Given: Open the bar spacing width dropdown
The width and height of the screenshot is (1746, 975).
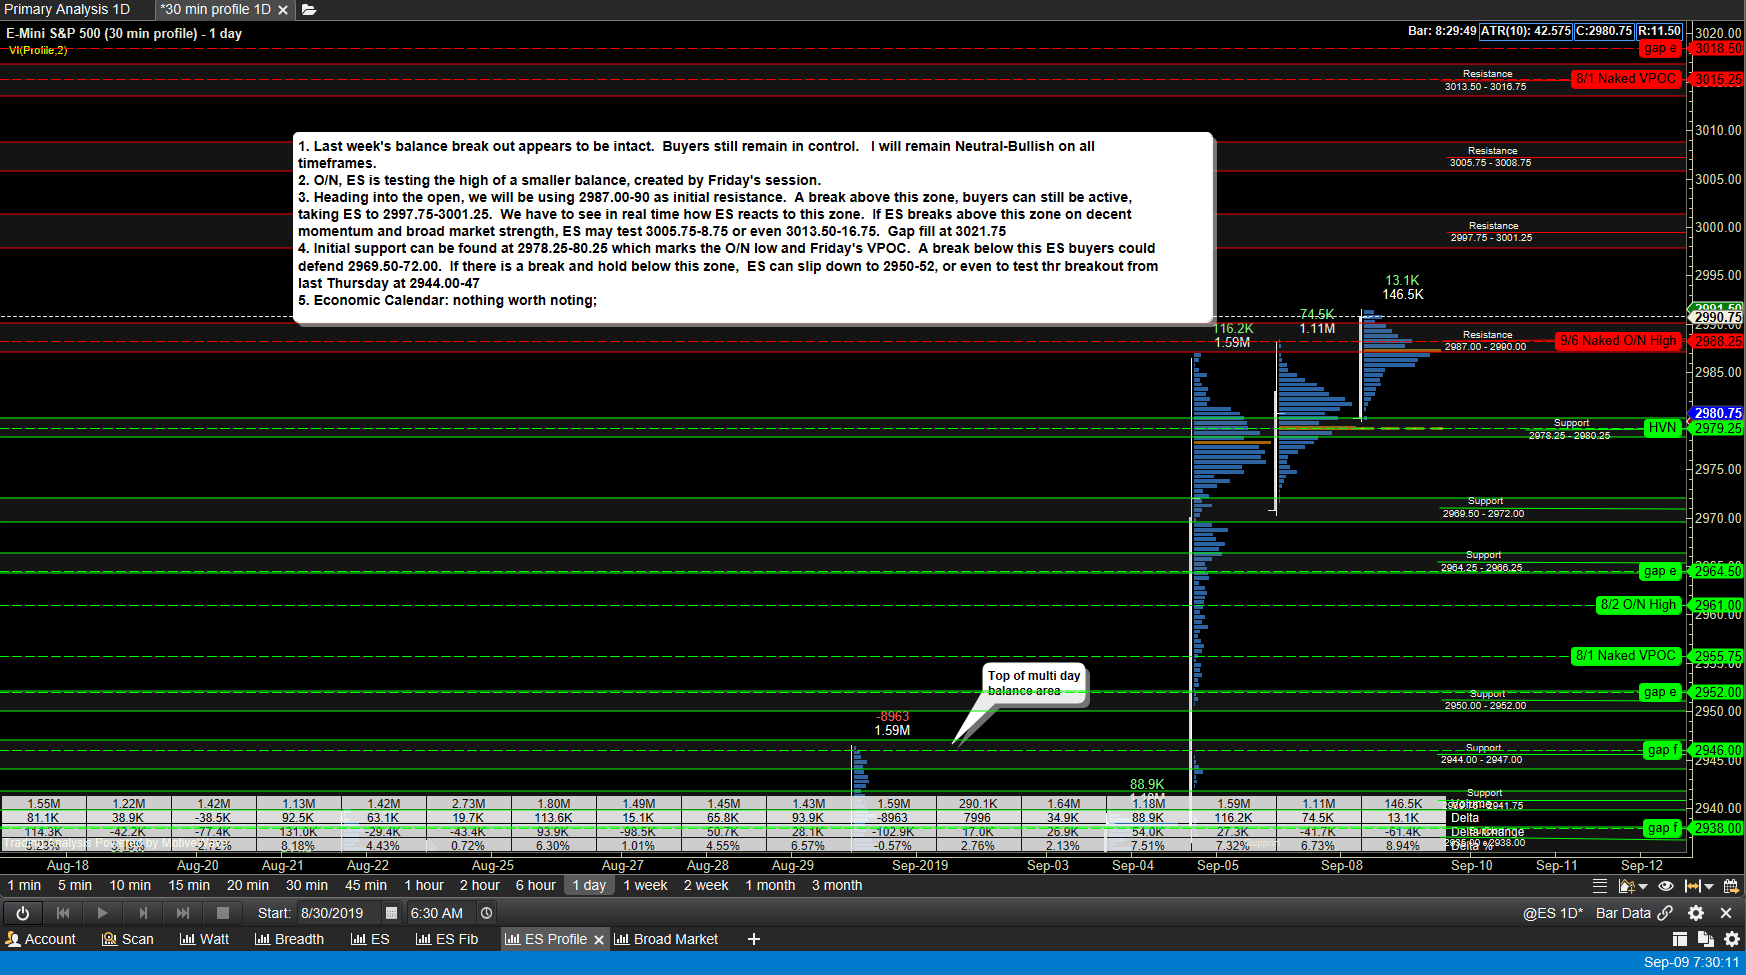Looking at the screenshot, I should (1699, 886).
